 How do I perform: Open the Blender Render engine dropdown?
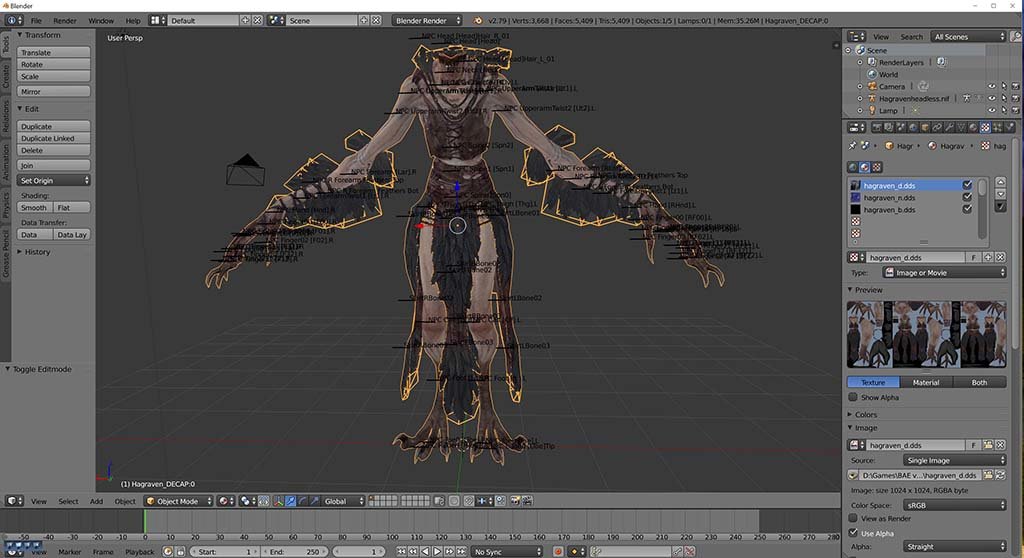point(426,20)
